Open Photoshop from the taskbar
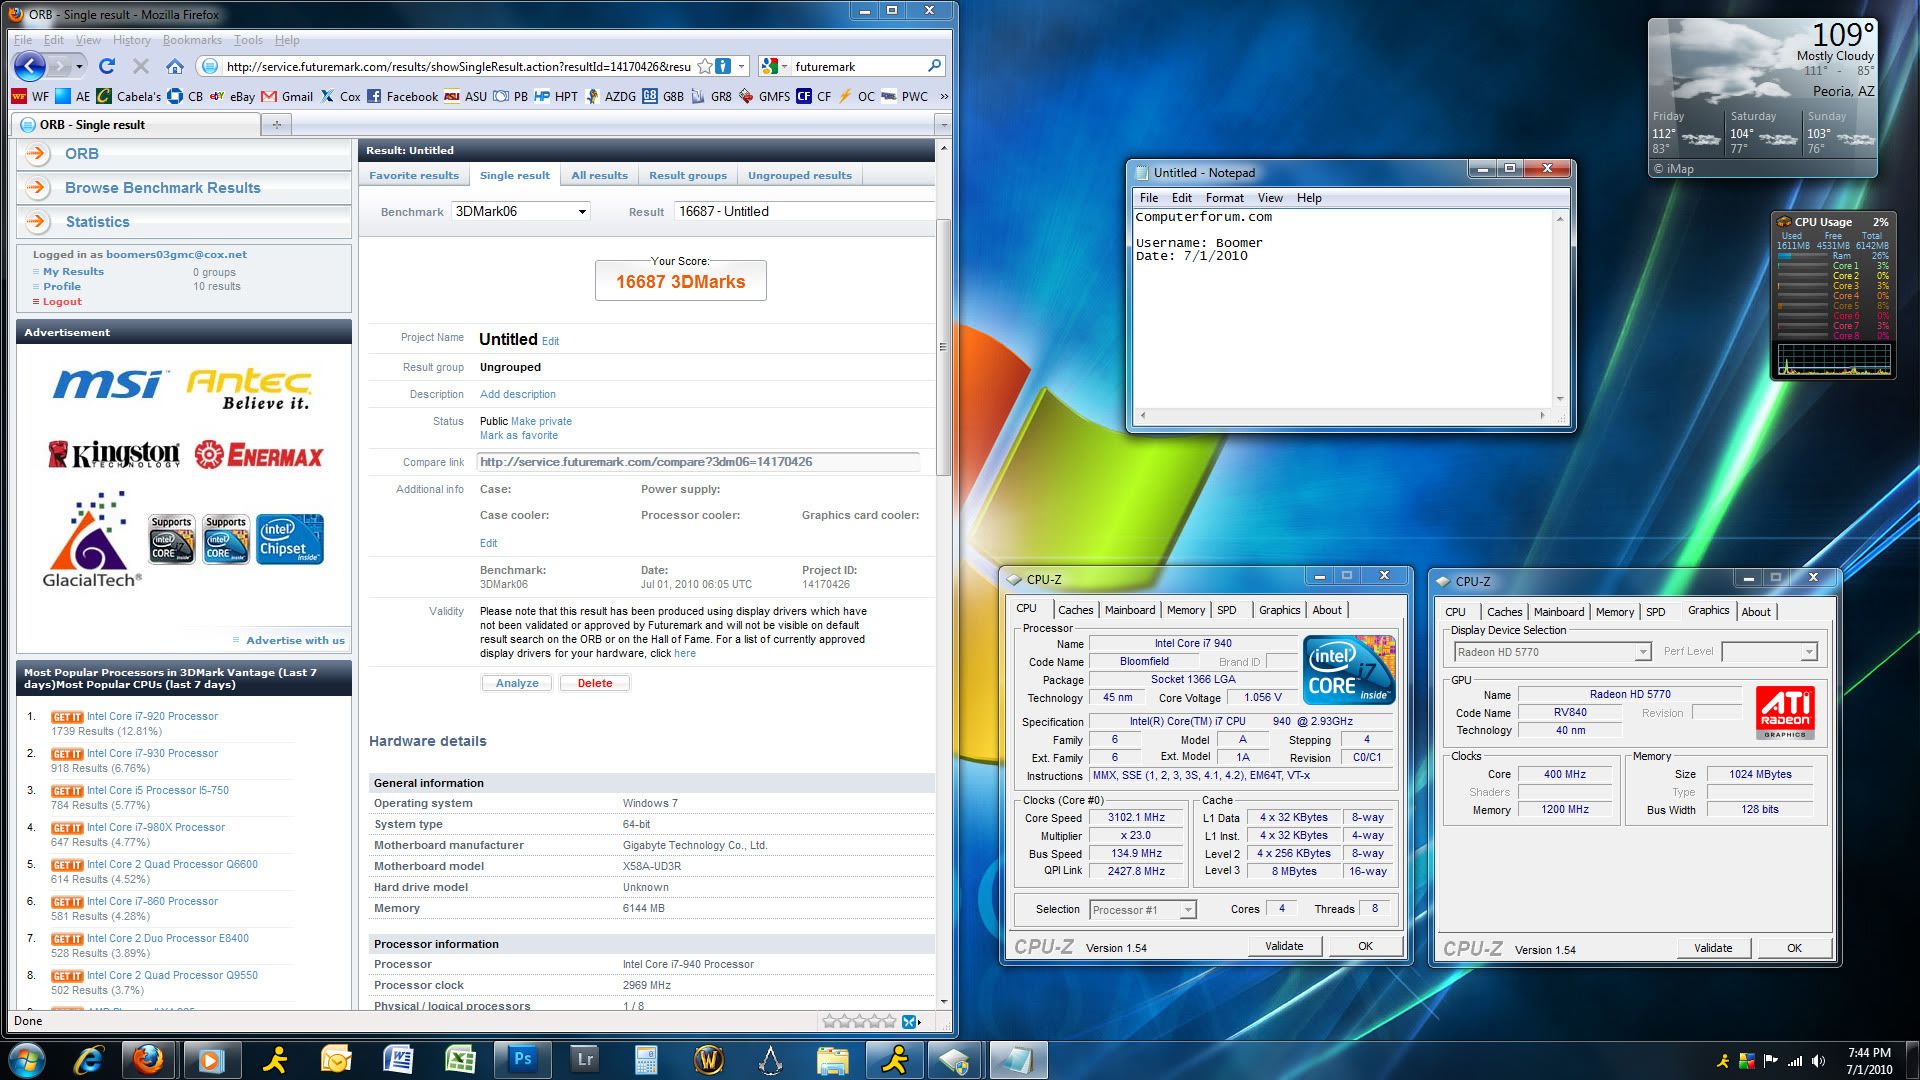Screen dimensions: 1920x1080 [523, 1060]
